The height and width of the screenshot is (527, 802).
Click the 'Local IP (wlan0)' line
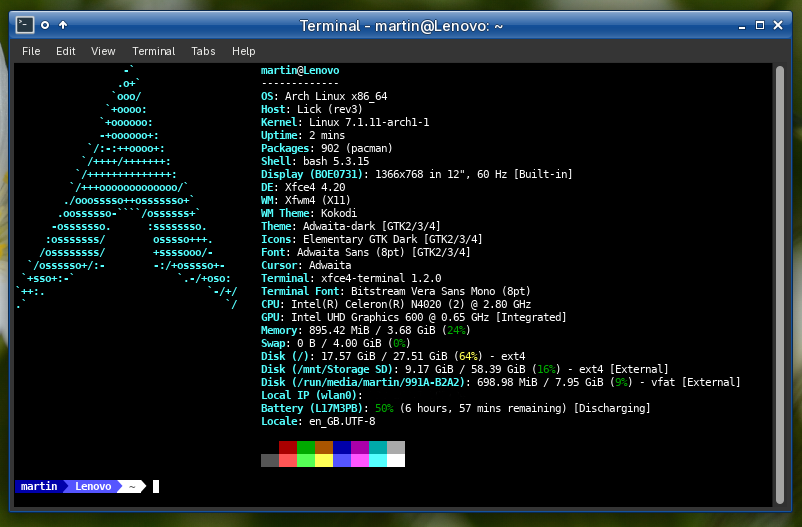[311, 396]
